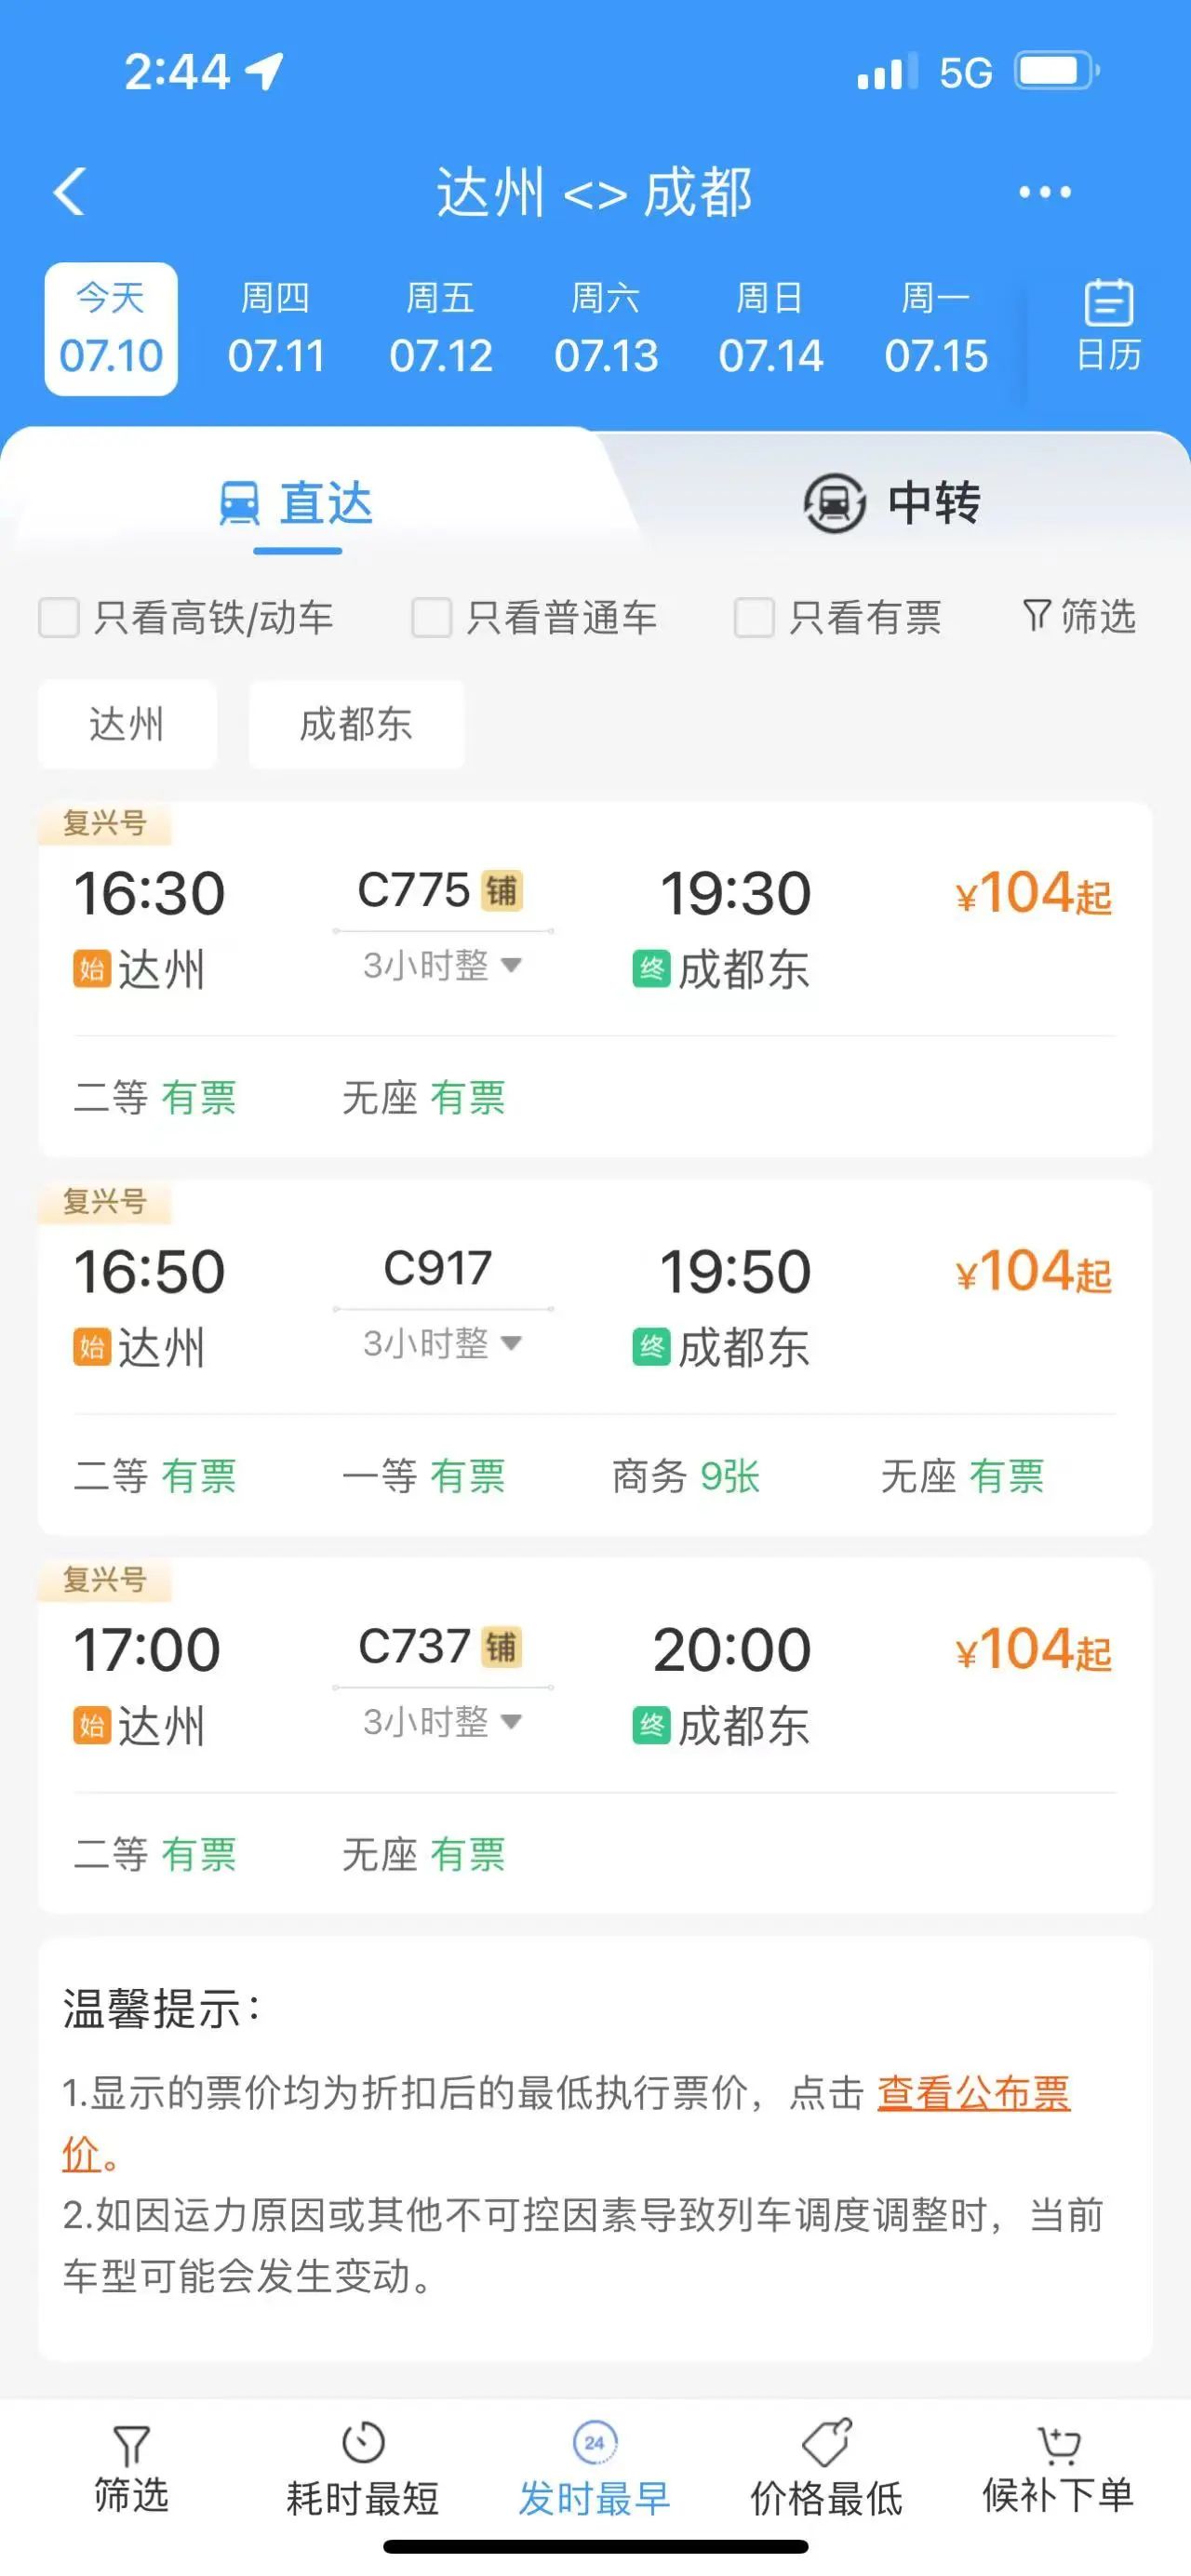Select Friday 07.12 date tab
The height and width of the screenshot is (2576, 1191).
pos(441,328)
